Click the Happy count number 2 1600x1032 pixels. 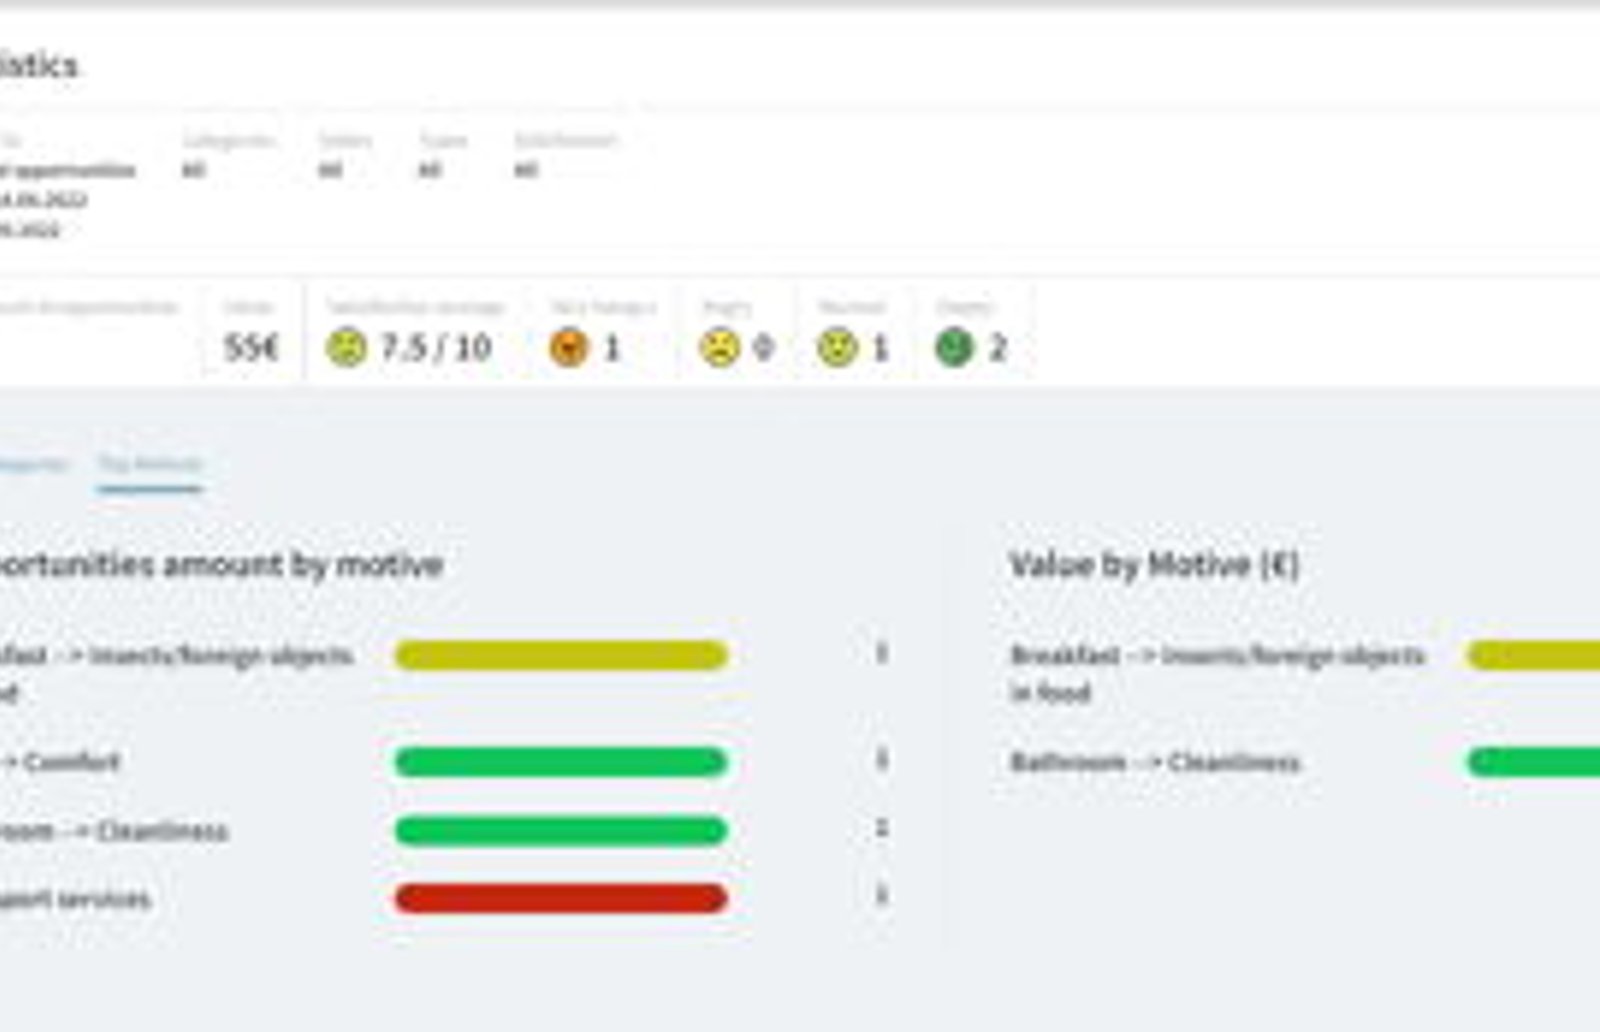click(997, 348)
